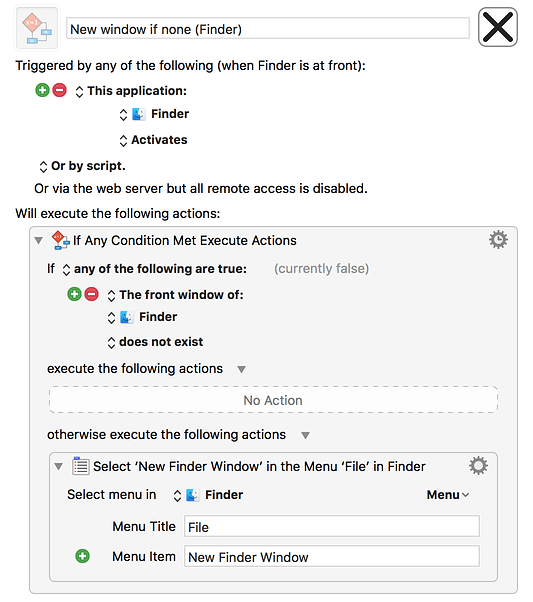
Task: Add a condition with green plus button
Action: [x=74, y=294]
